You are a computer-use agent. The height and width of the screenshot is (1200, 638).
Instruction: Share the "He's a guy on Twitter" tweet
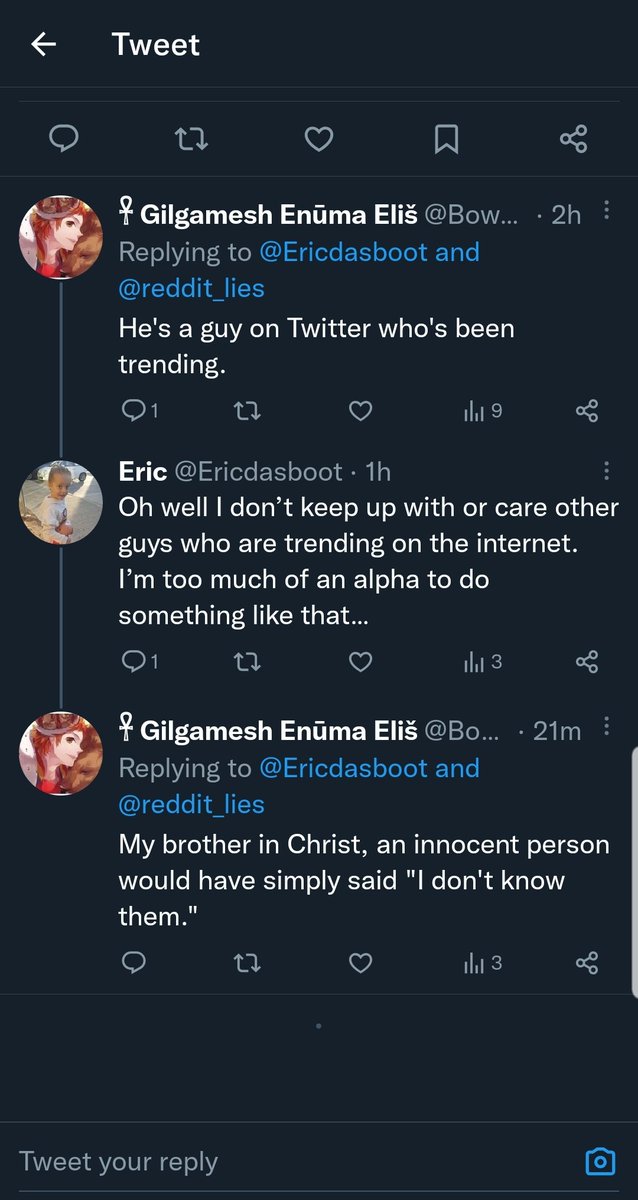coord(587,410)
